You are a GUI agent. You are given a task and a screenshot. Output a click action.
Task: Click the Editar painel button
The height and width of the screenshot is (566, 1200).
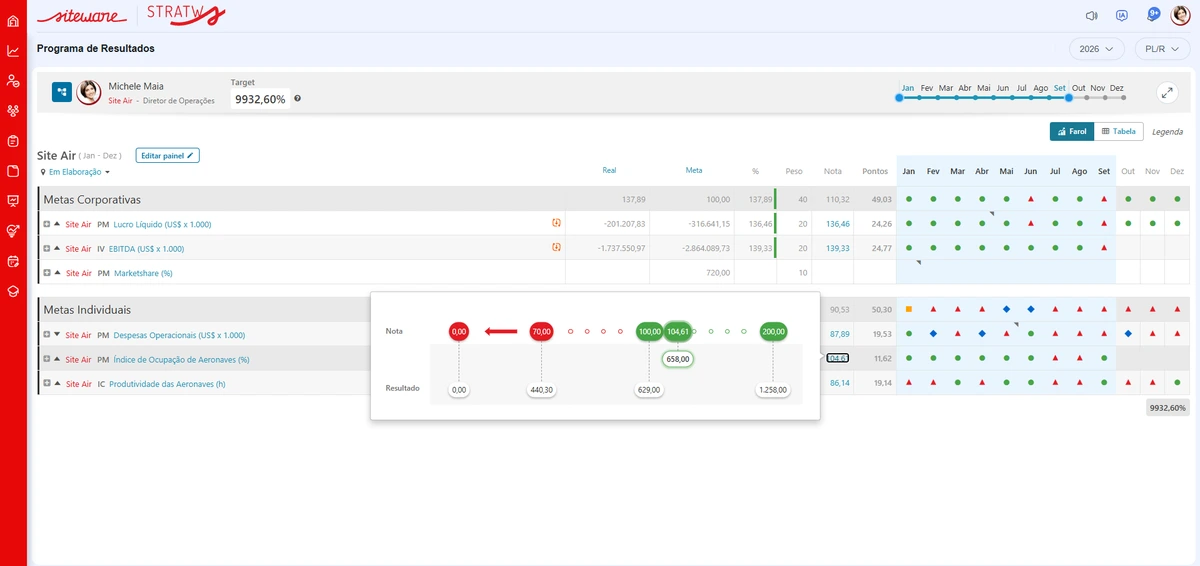click(168, 155)
